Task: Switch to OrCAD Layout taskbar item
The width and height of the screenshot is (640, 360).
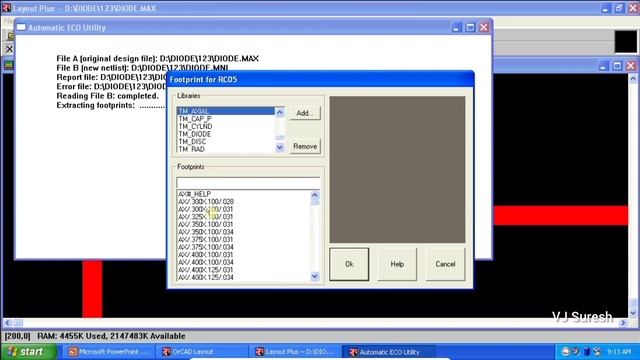Action: point(202,351)
